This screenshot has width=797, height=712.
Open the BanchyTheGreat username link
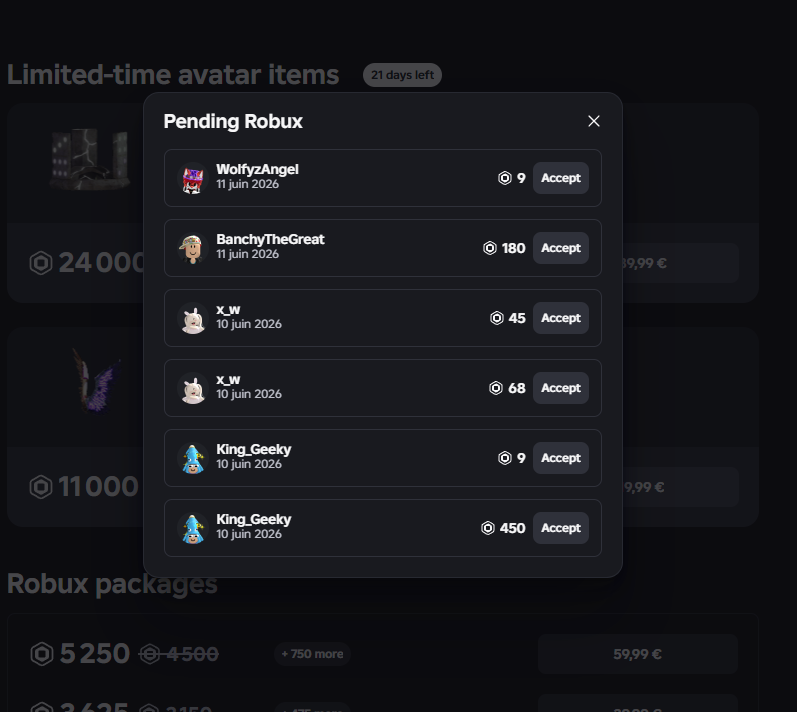270,239
